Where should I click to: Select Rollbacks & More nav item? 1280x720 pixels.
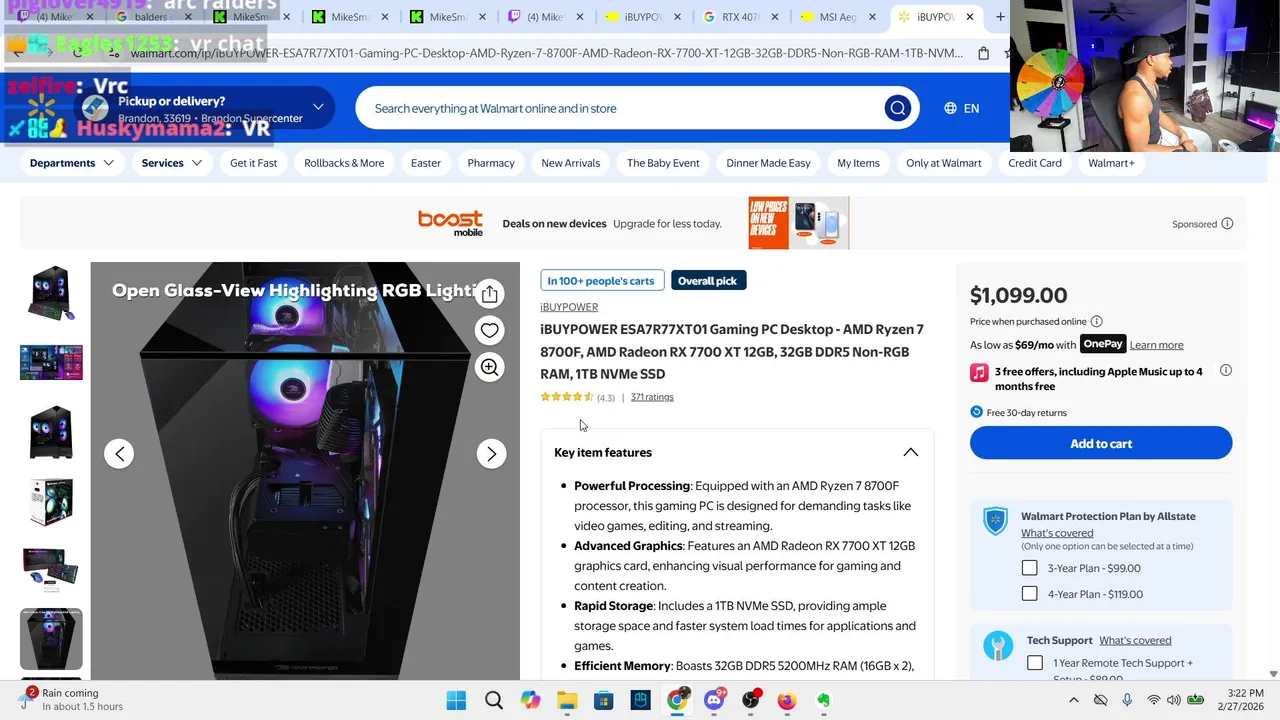344,163
